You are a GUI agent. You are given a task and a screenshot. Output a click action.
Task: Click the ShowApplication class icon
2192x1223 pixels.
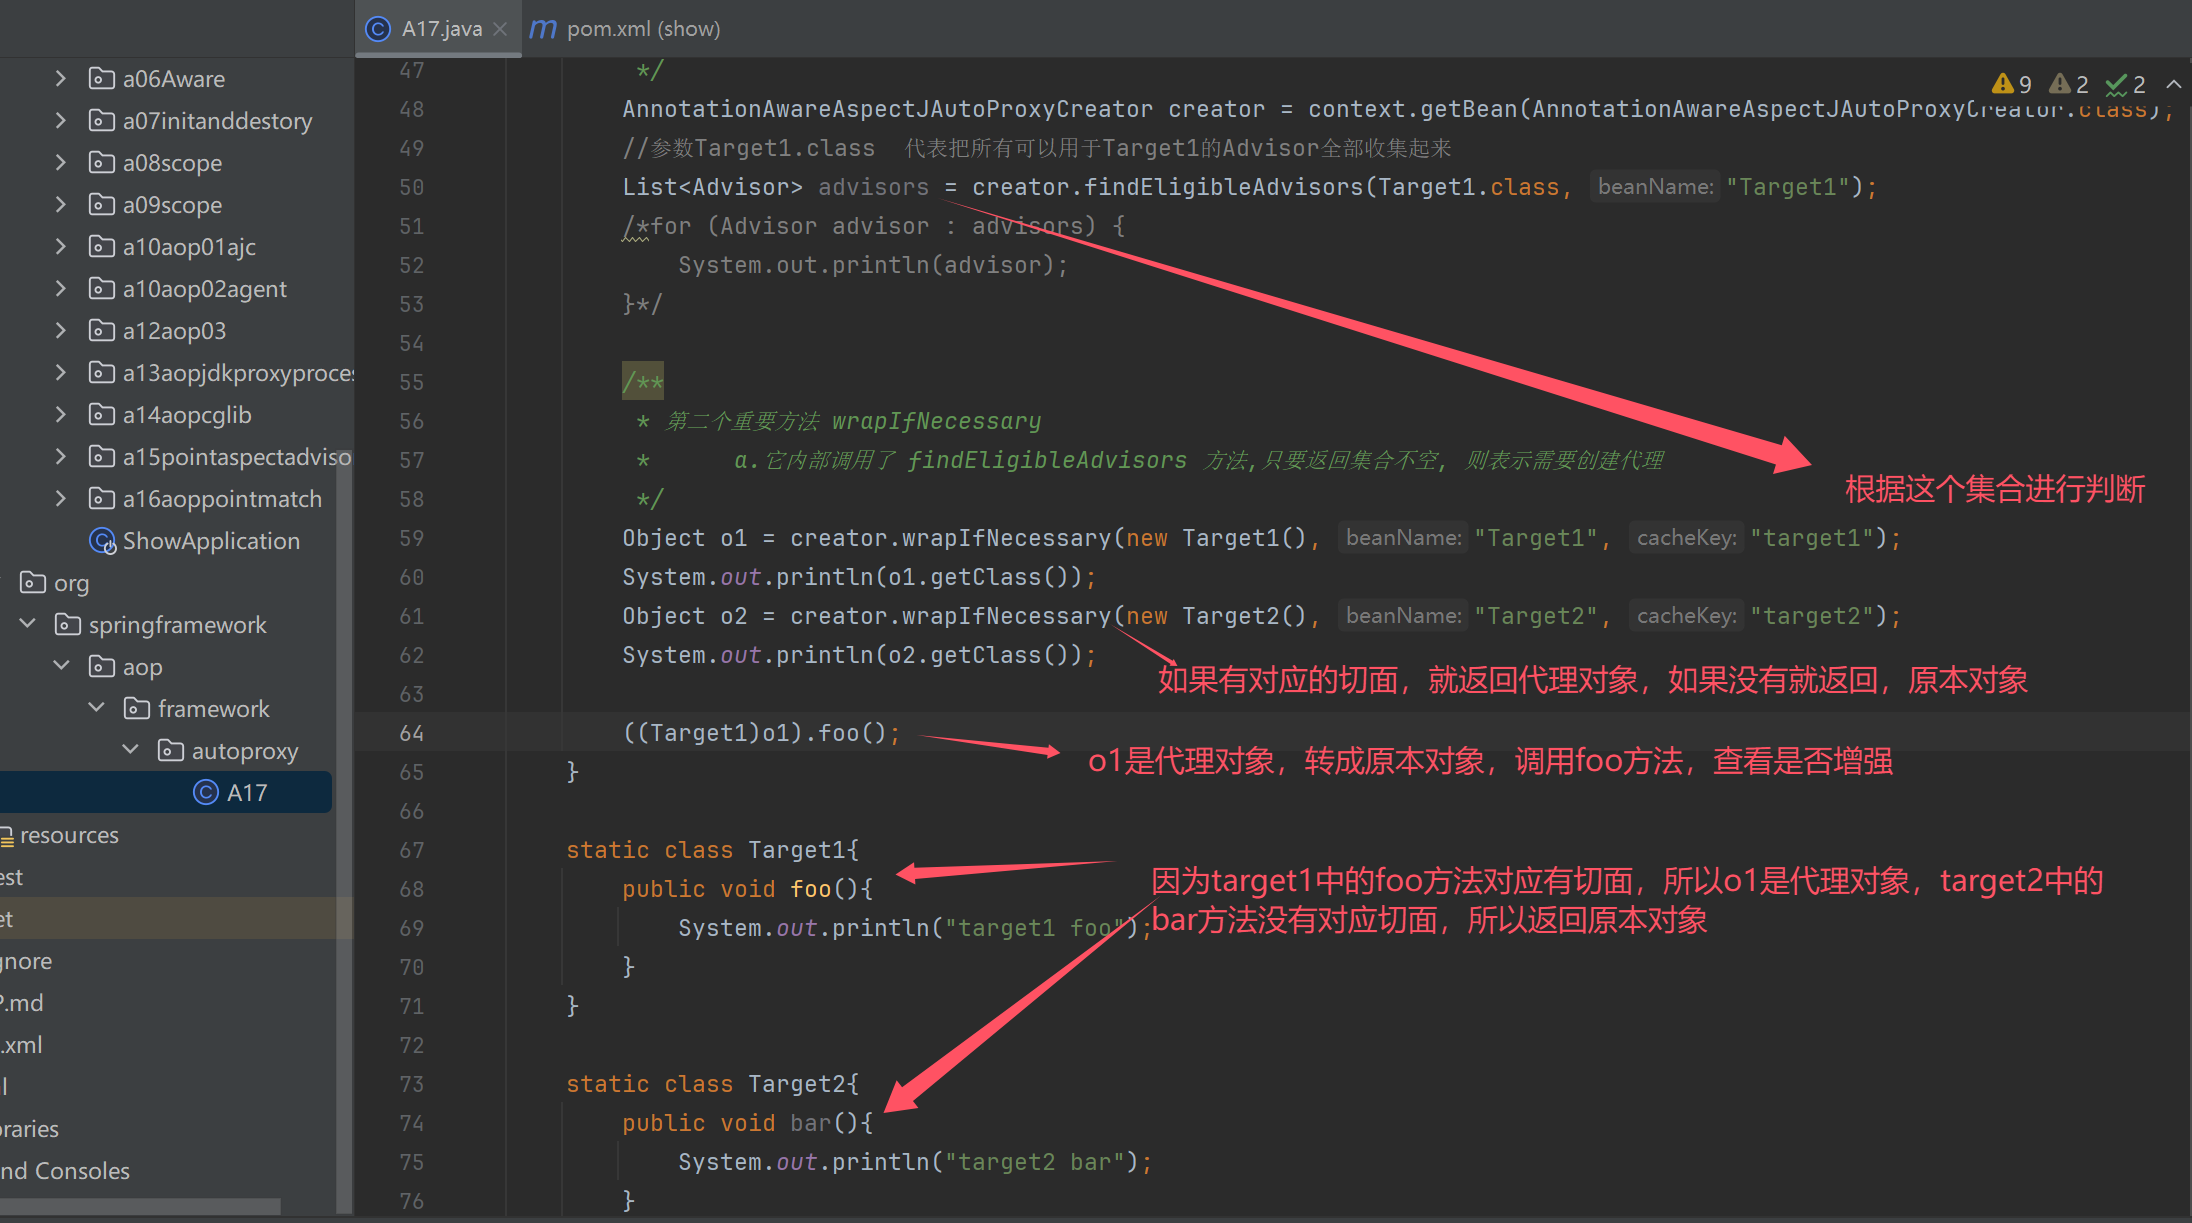point(102,540)
